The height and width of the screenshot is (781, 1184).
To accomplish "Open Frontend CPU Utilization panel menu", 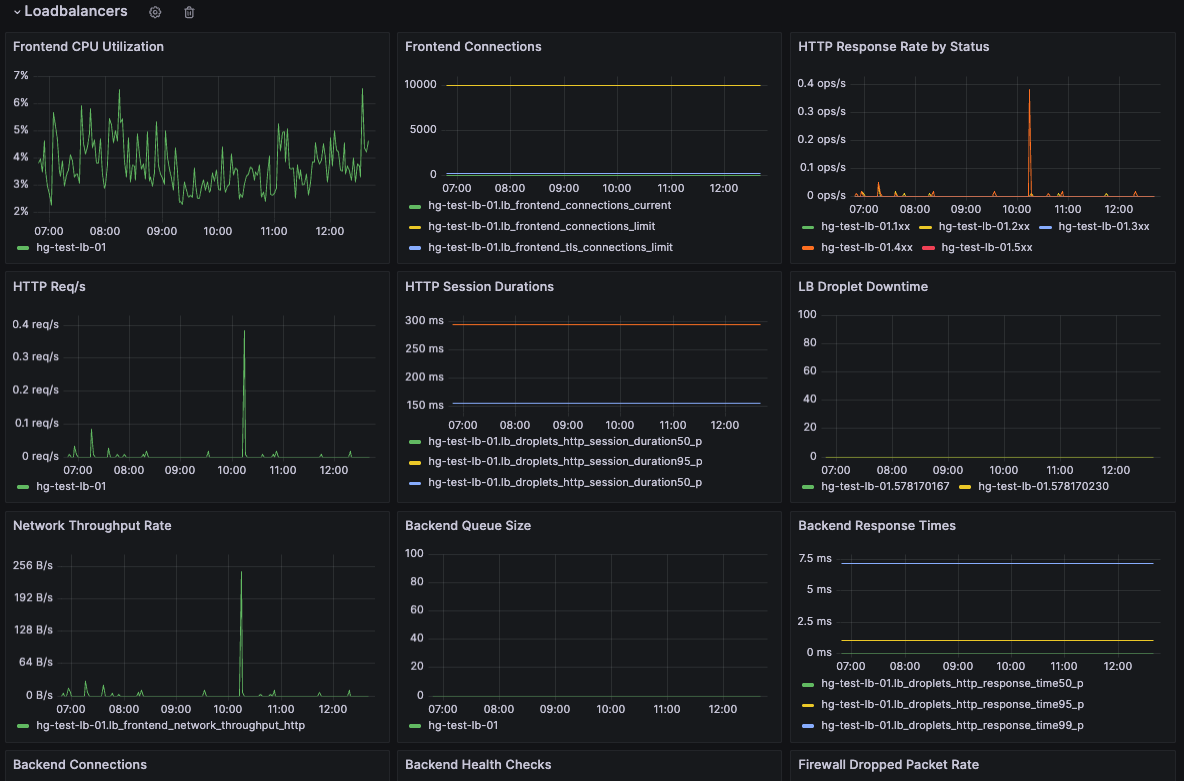I will click(88, 47).
